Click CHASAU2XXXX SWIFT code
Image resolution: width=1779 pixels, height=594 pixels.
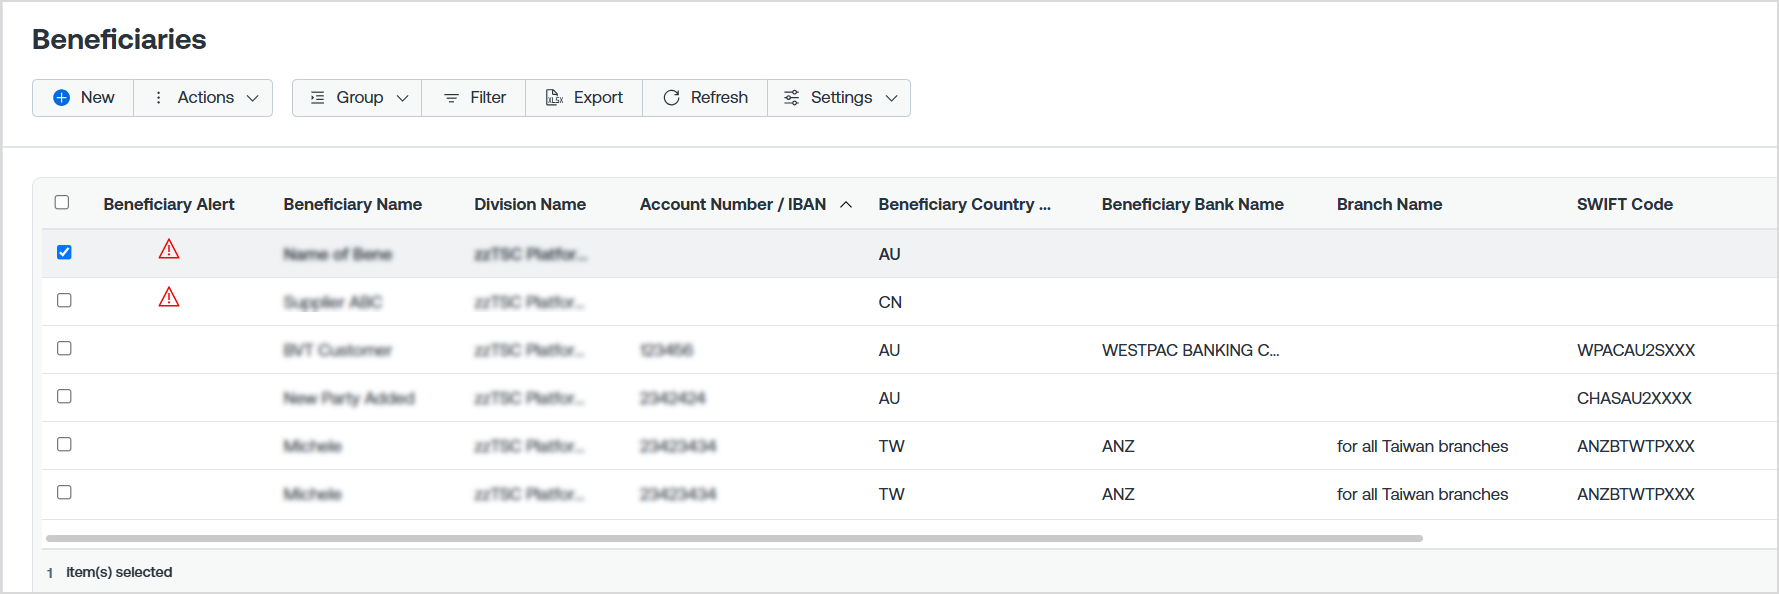1634,398
